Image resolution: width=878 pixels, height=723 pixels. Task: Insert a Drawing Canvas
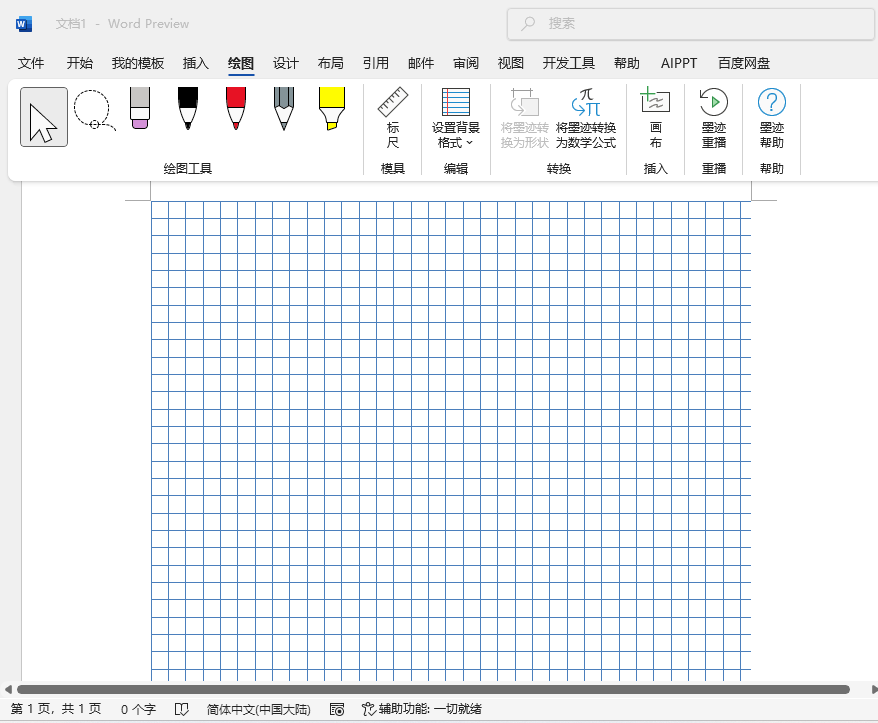point(655,118)
